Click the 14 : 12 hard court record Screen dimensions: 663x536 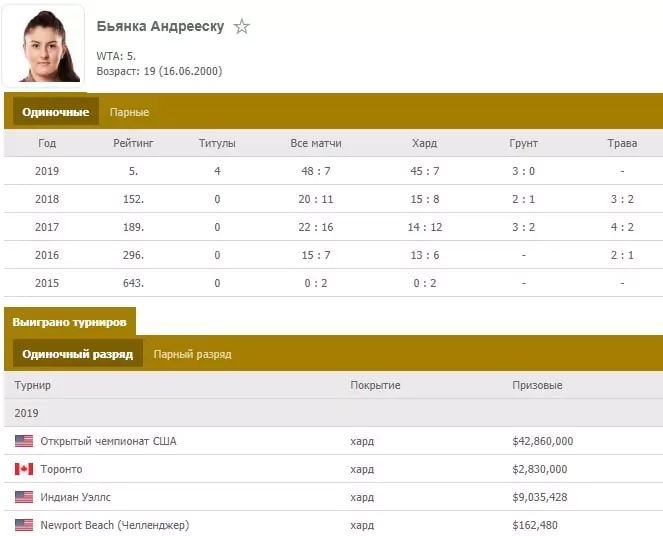point(425,227)
